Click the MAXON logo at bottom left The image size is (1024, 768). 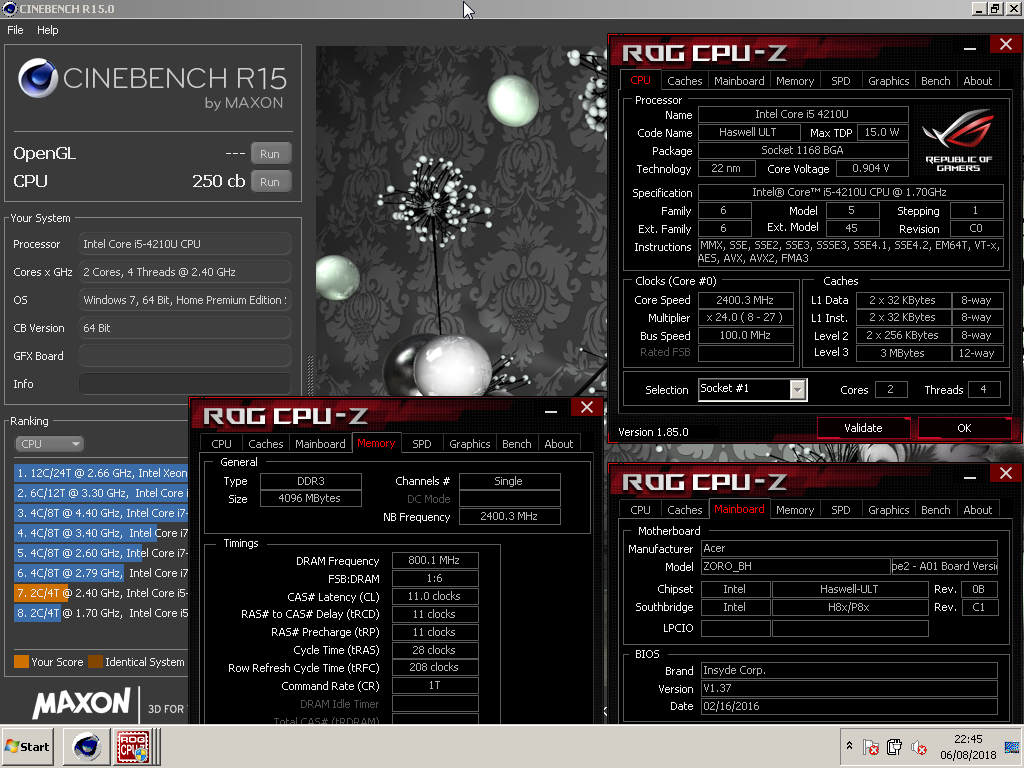[x=82, y=703]
